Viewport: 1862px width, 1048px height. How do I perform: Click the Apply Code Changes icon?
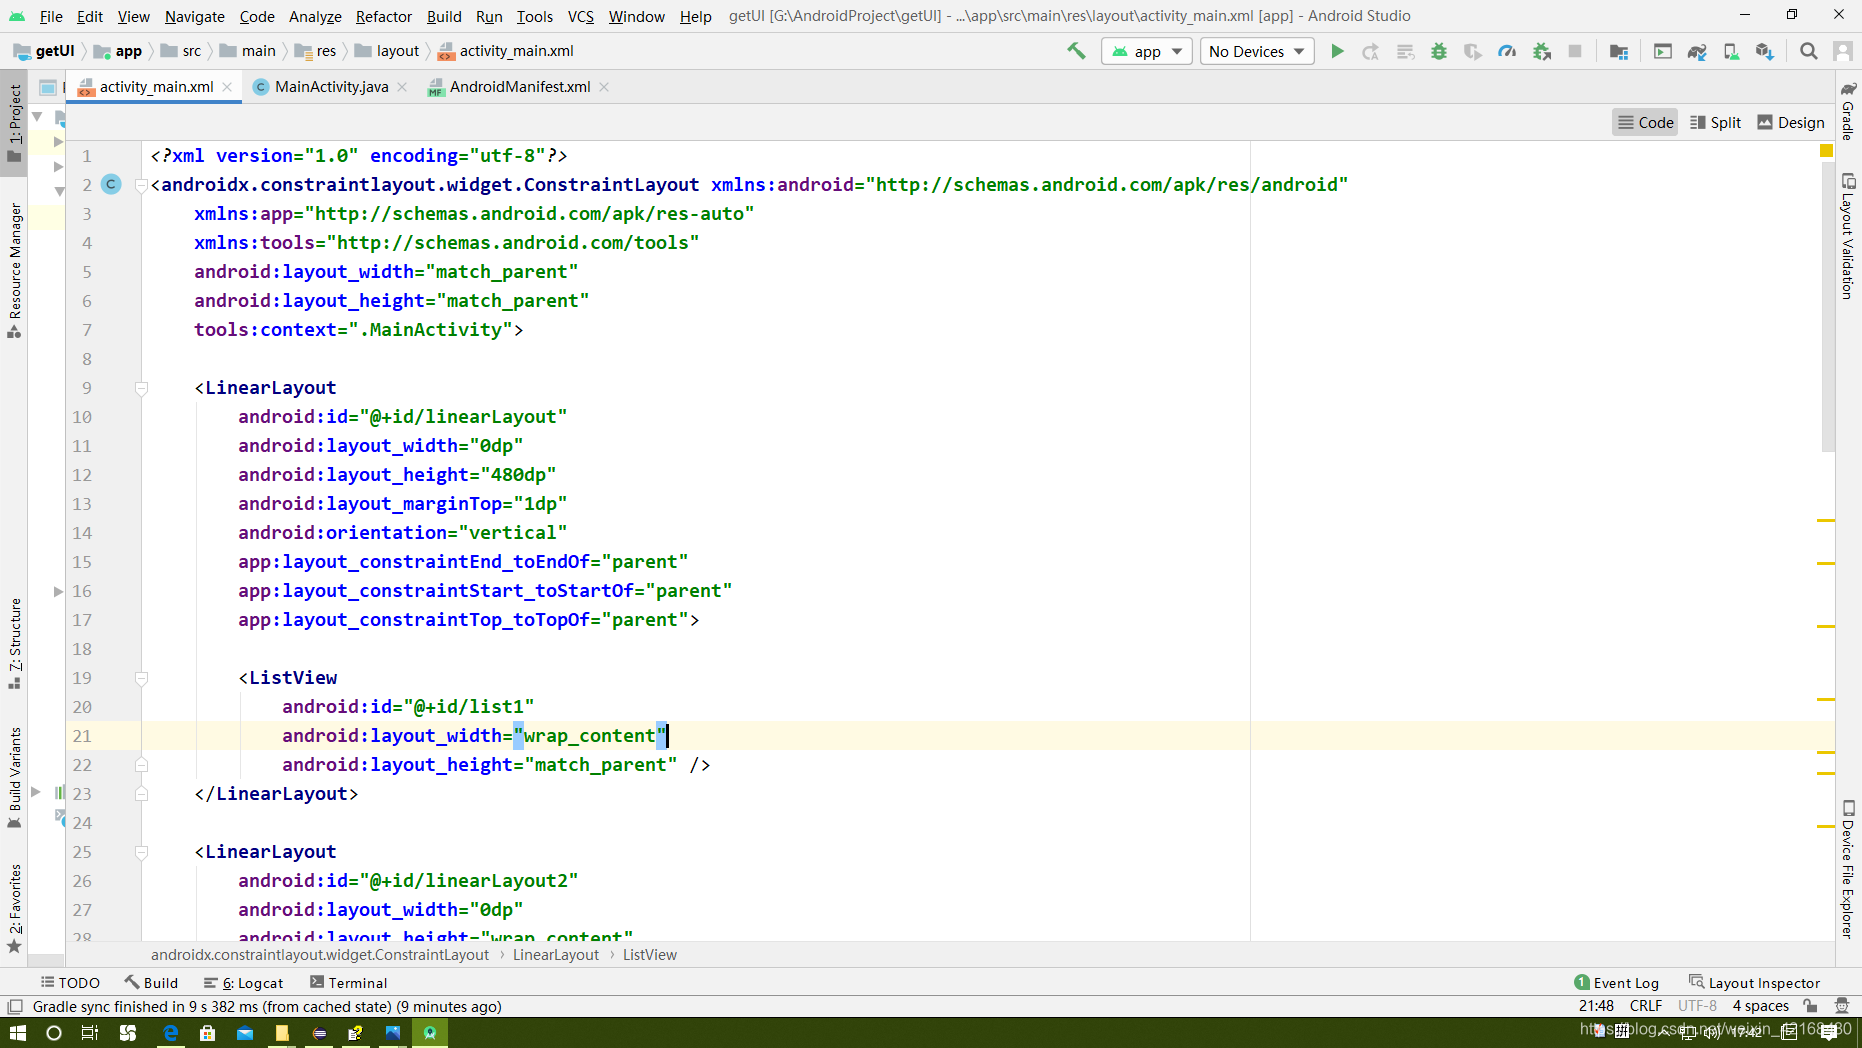click(1405, 51)
